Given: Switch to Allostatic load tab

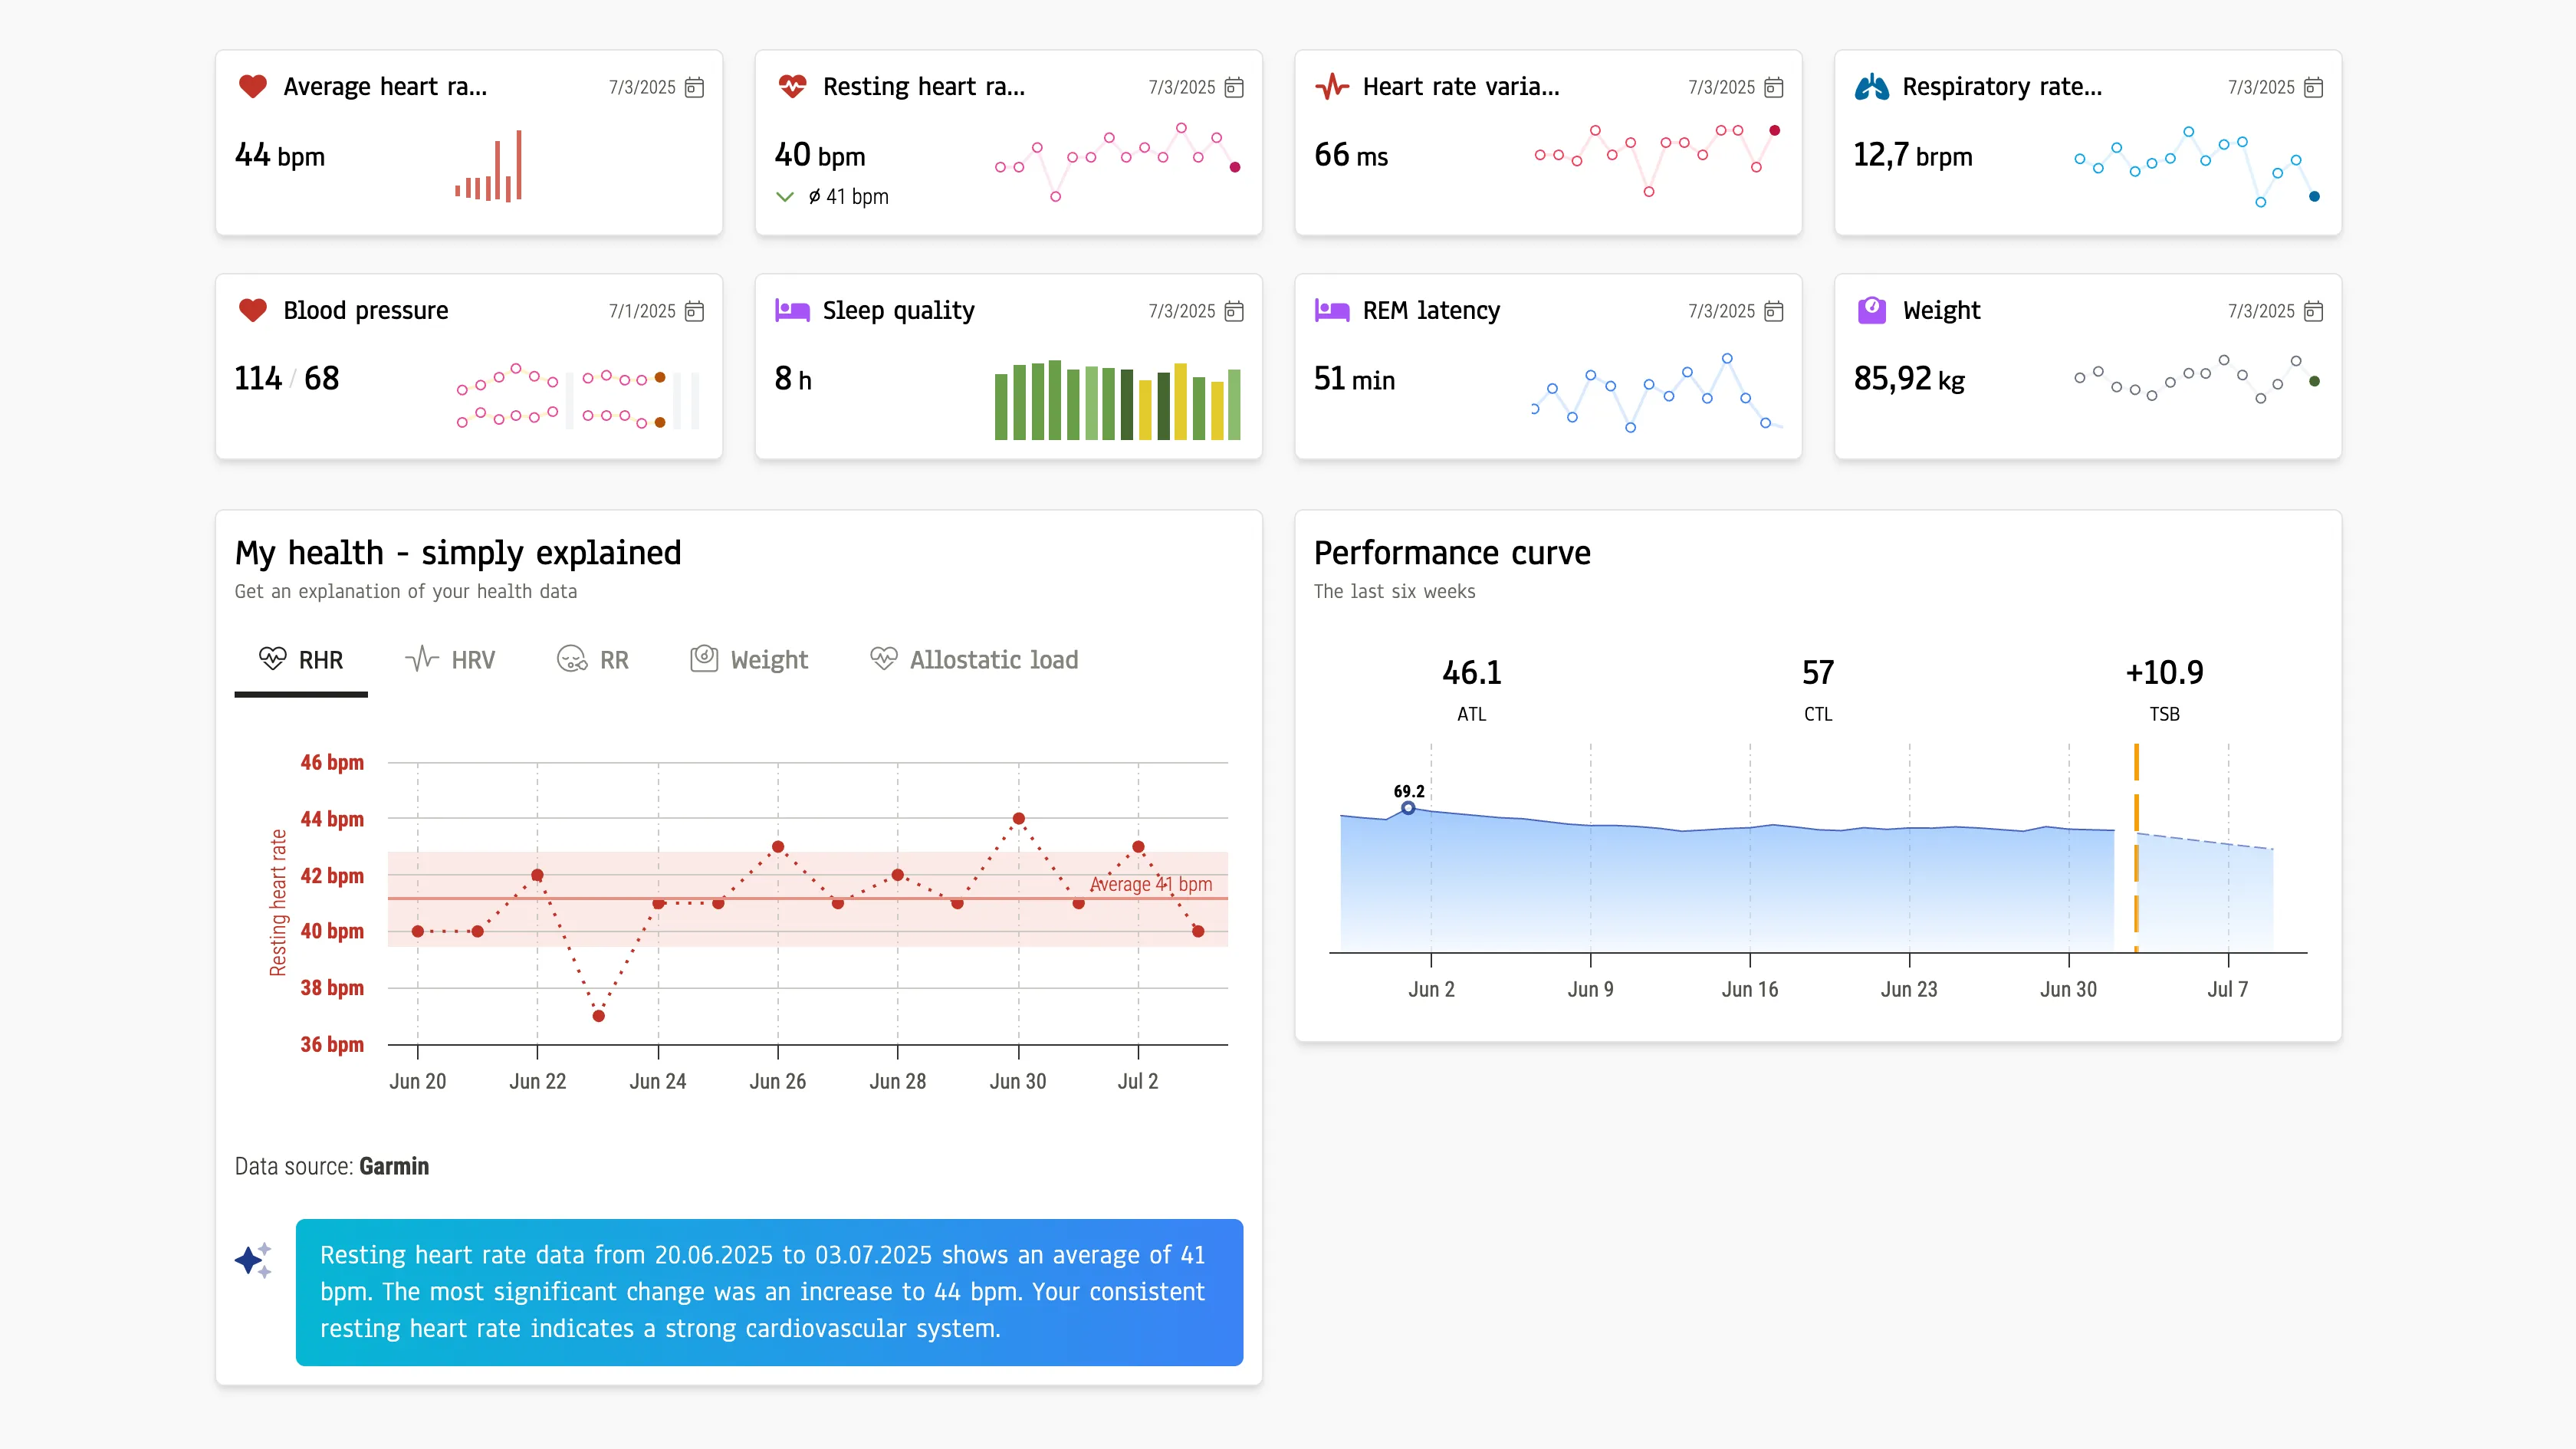Looking at the screenshot, I should (x=974, y=660).
